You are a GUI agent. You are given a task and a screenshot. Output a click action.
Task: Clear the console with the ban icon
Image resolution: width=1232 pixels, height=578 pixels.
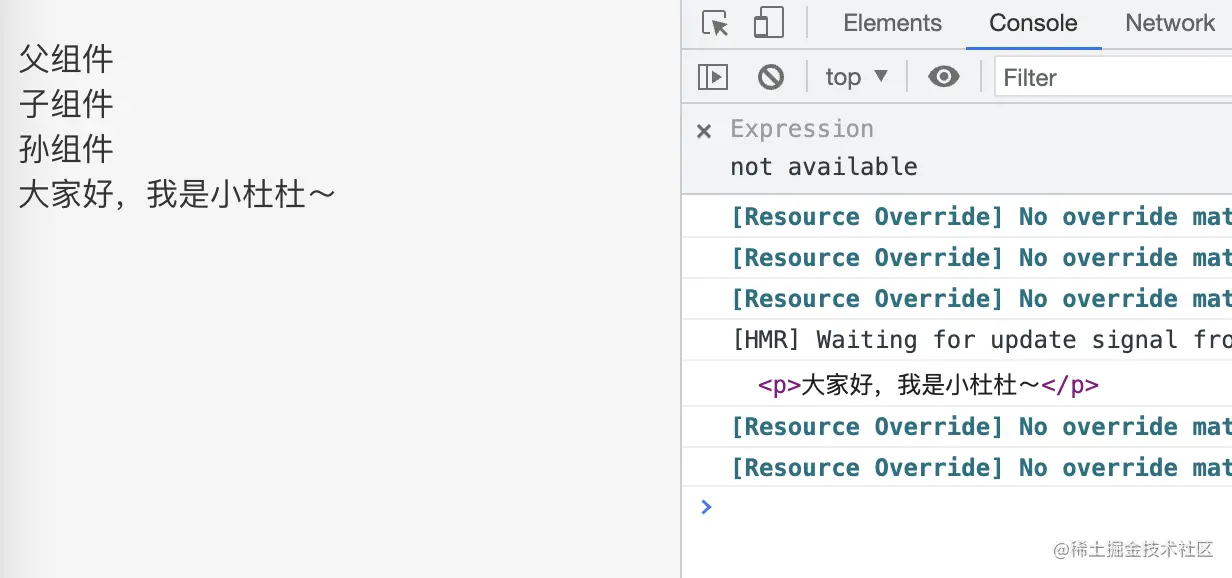pyautogui.click(x=771, y=77)
